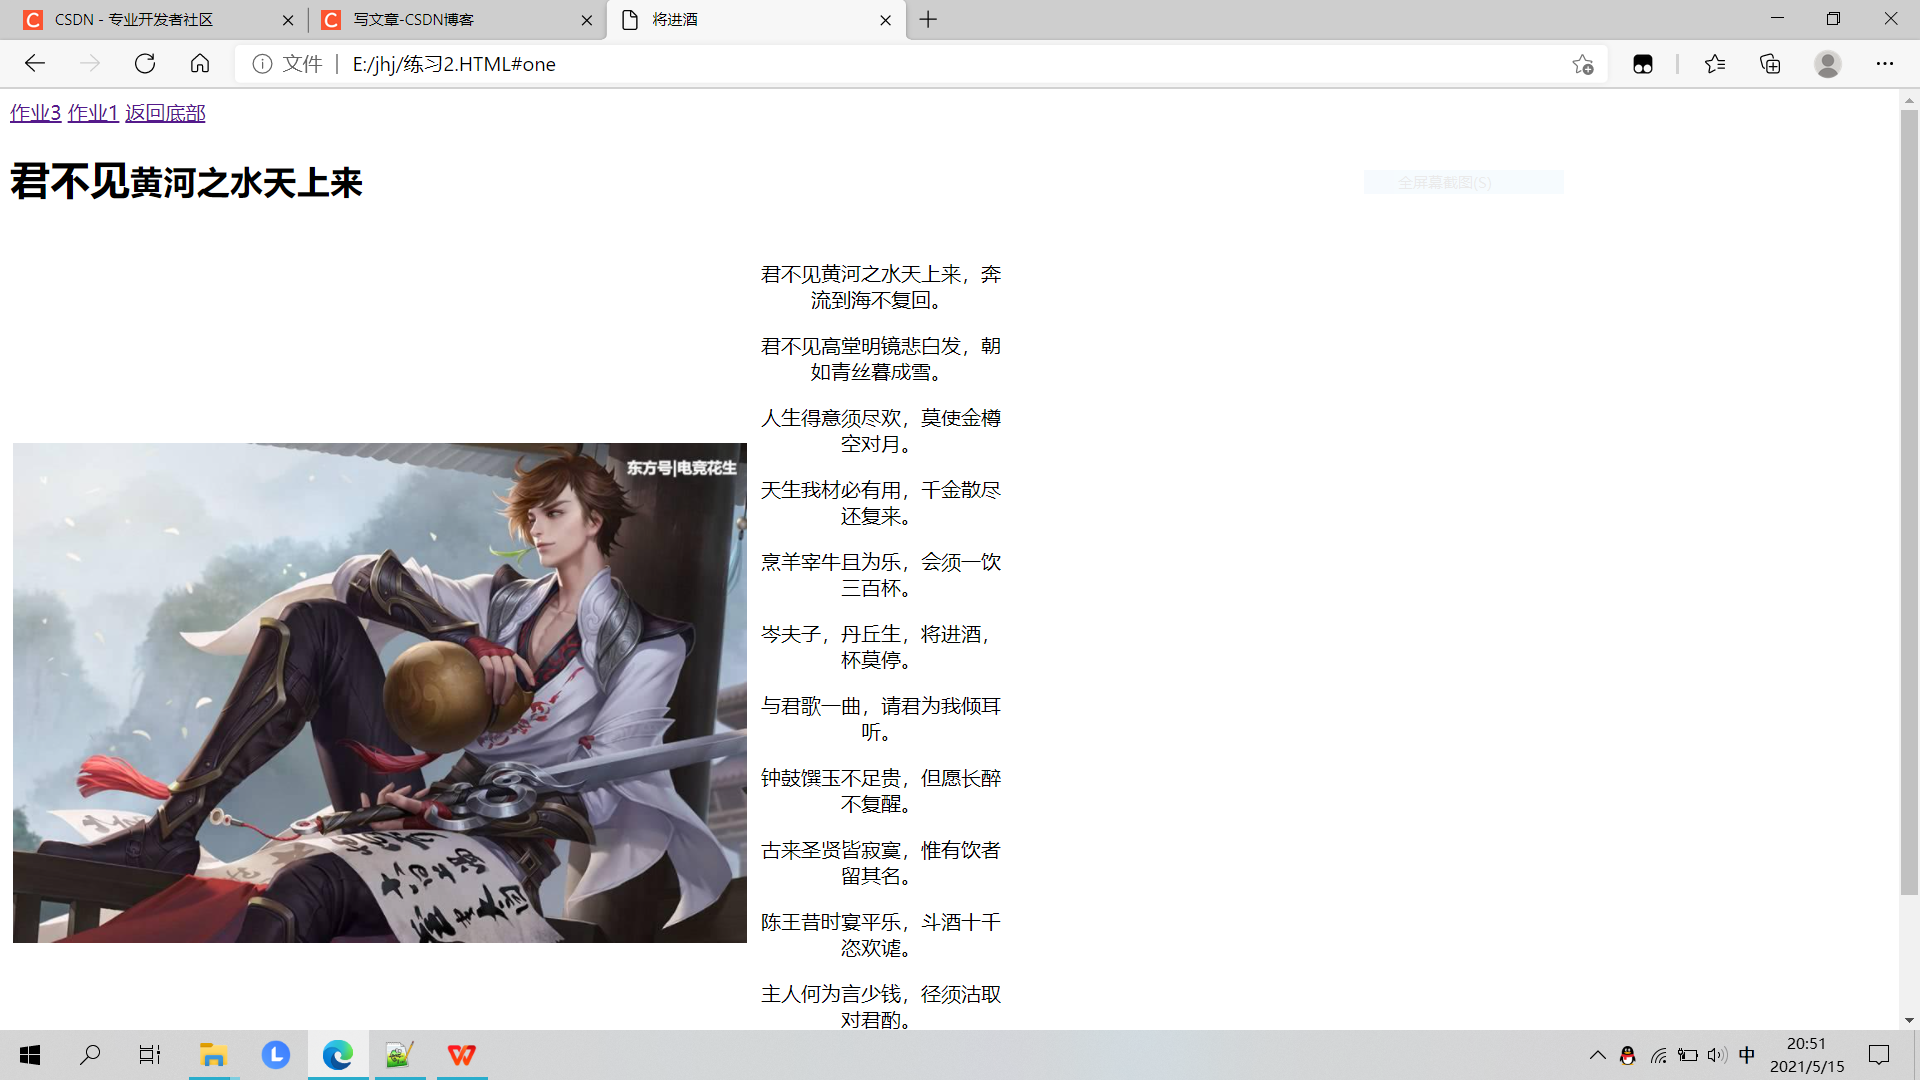
Task: Reload the page with the refresh icon
Action: 145,64
